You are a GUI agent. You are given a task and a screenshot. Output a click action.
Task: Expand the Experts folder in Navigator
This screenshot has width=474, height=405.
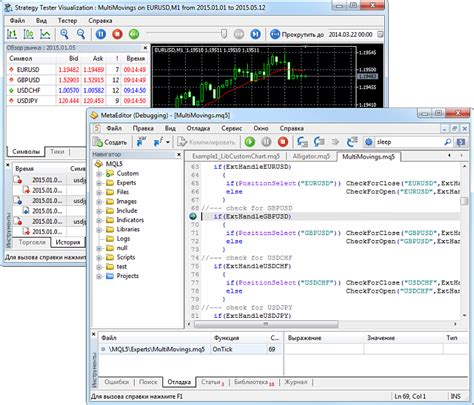click(x=99, y=183)
